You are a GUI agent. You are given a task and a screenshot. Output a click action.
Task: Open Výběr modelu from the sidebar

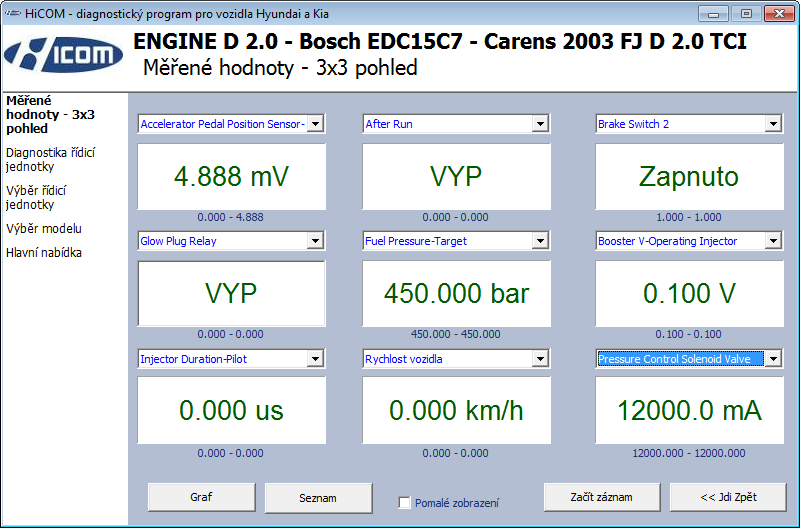click(43, 228)
